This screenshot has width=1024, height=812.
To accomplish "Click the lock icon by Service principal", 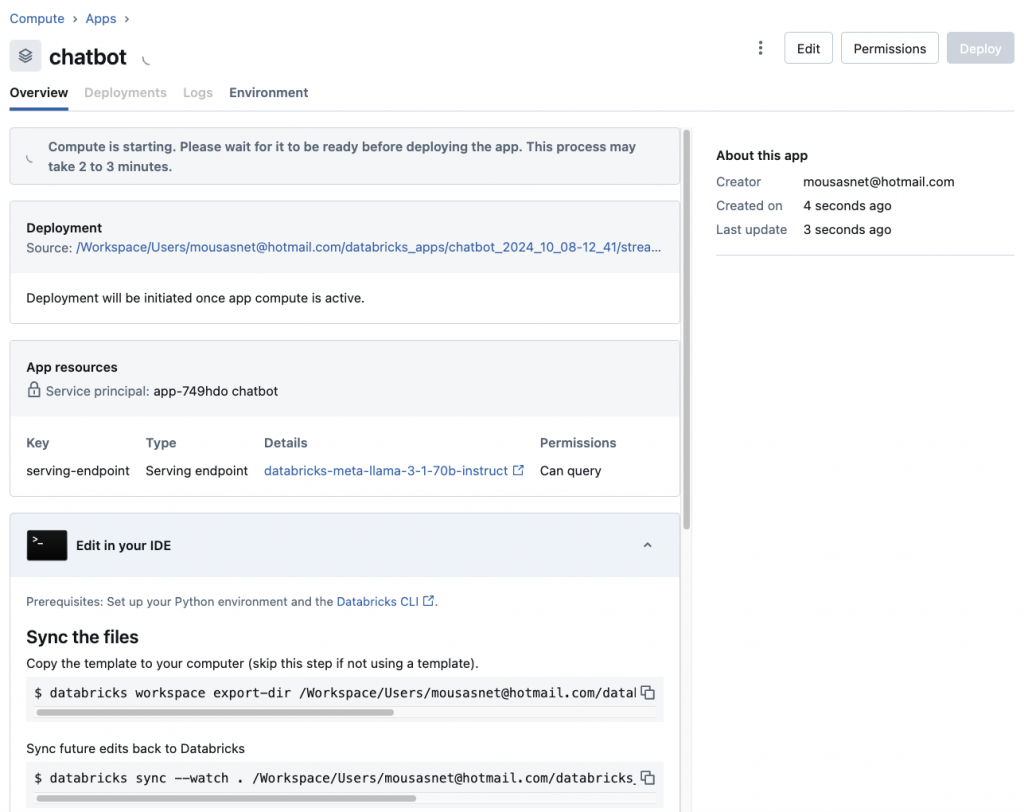I will (34, 391).
